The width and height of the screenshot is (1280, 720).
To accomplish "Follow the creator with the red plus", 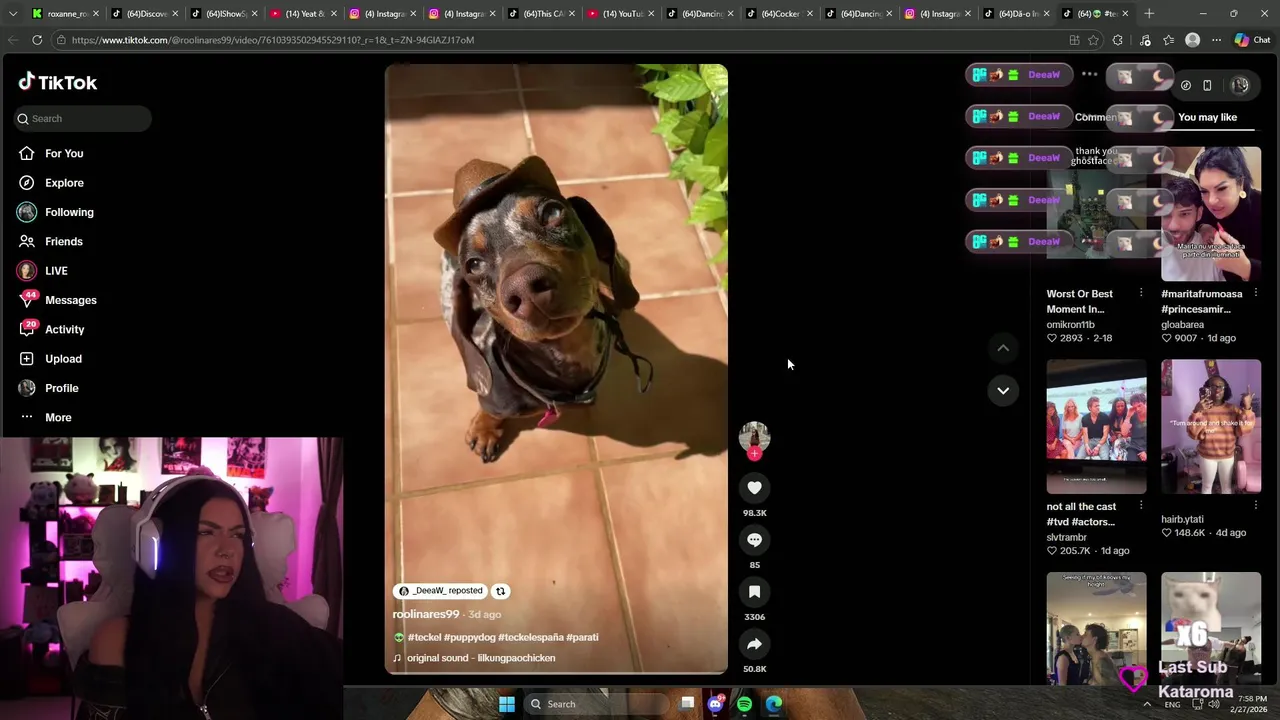I will 754,454.
